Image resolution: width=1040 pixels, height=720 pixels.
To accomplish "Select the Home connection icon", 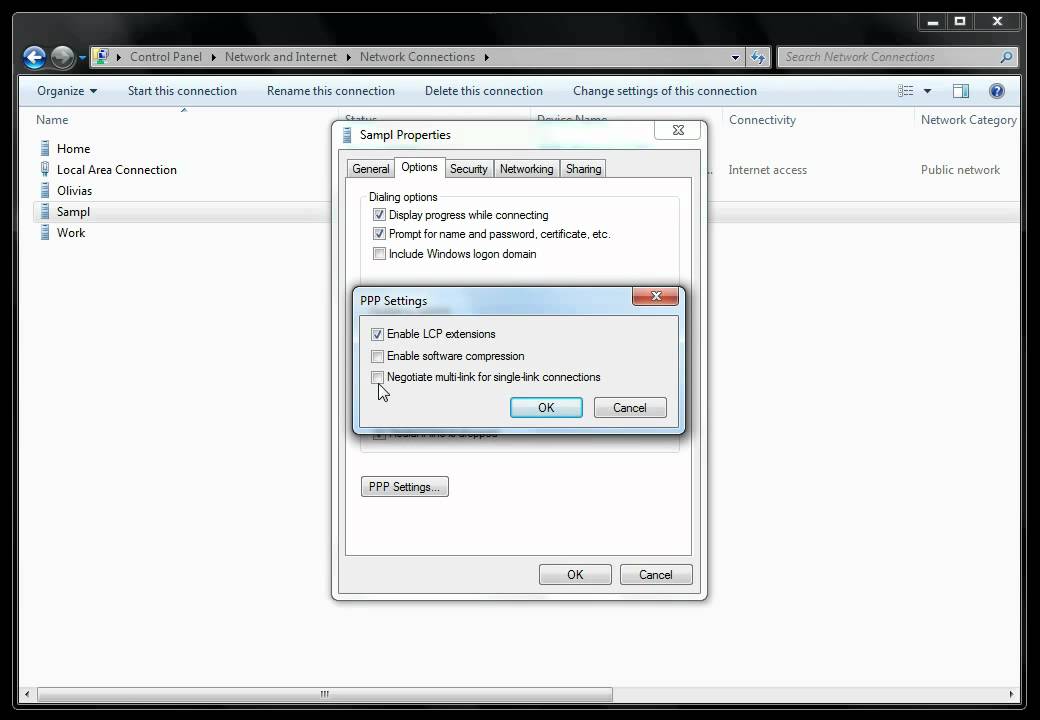I will tap(44, 148).
